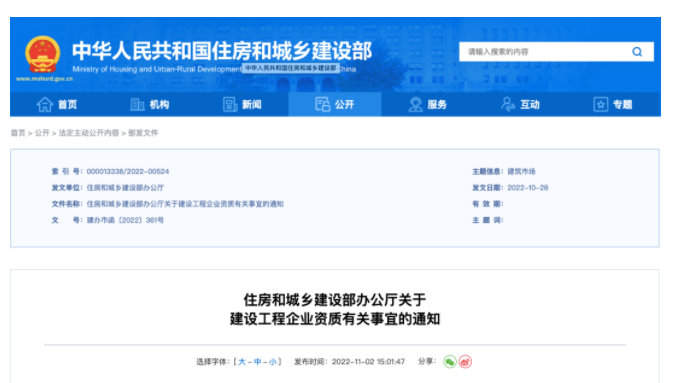Click the home icon beside 首页

point(44,104)
